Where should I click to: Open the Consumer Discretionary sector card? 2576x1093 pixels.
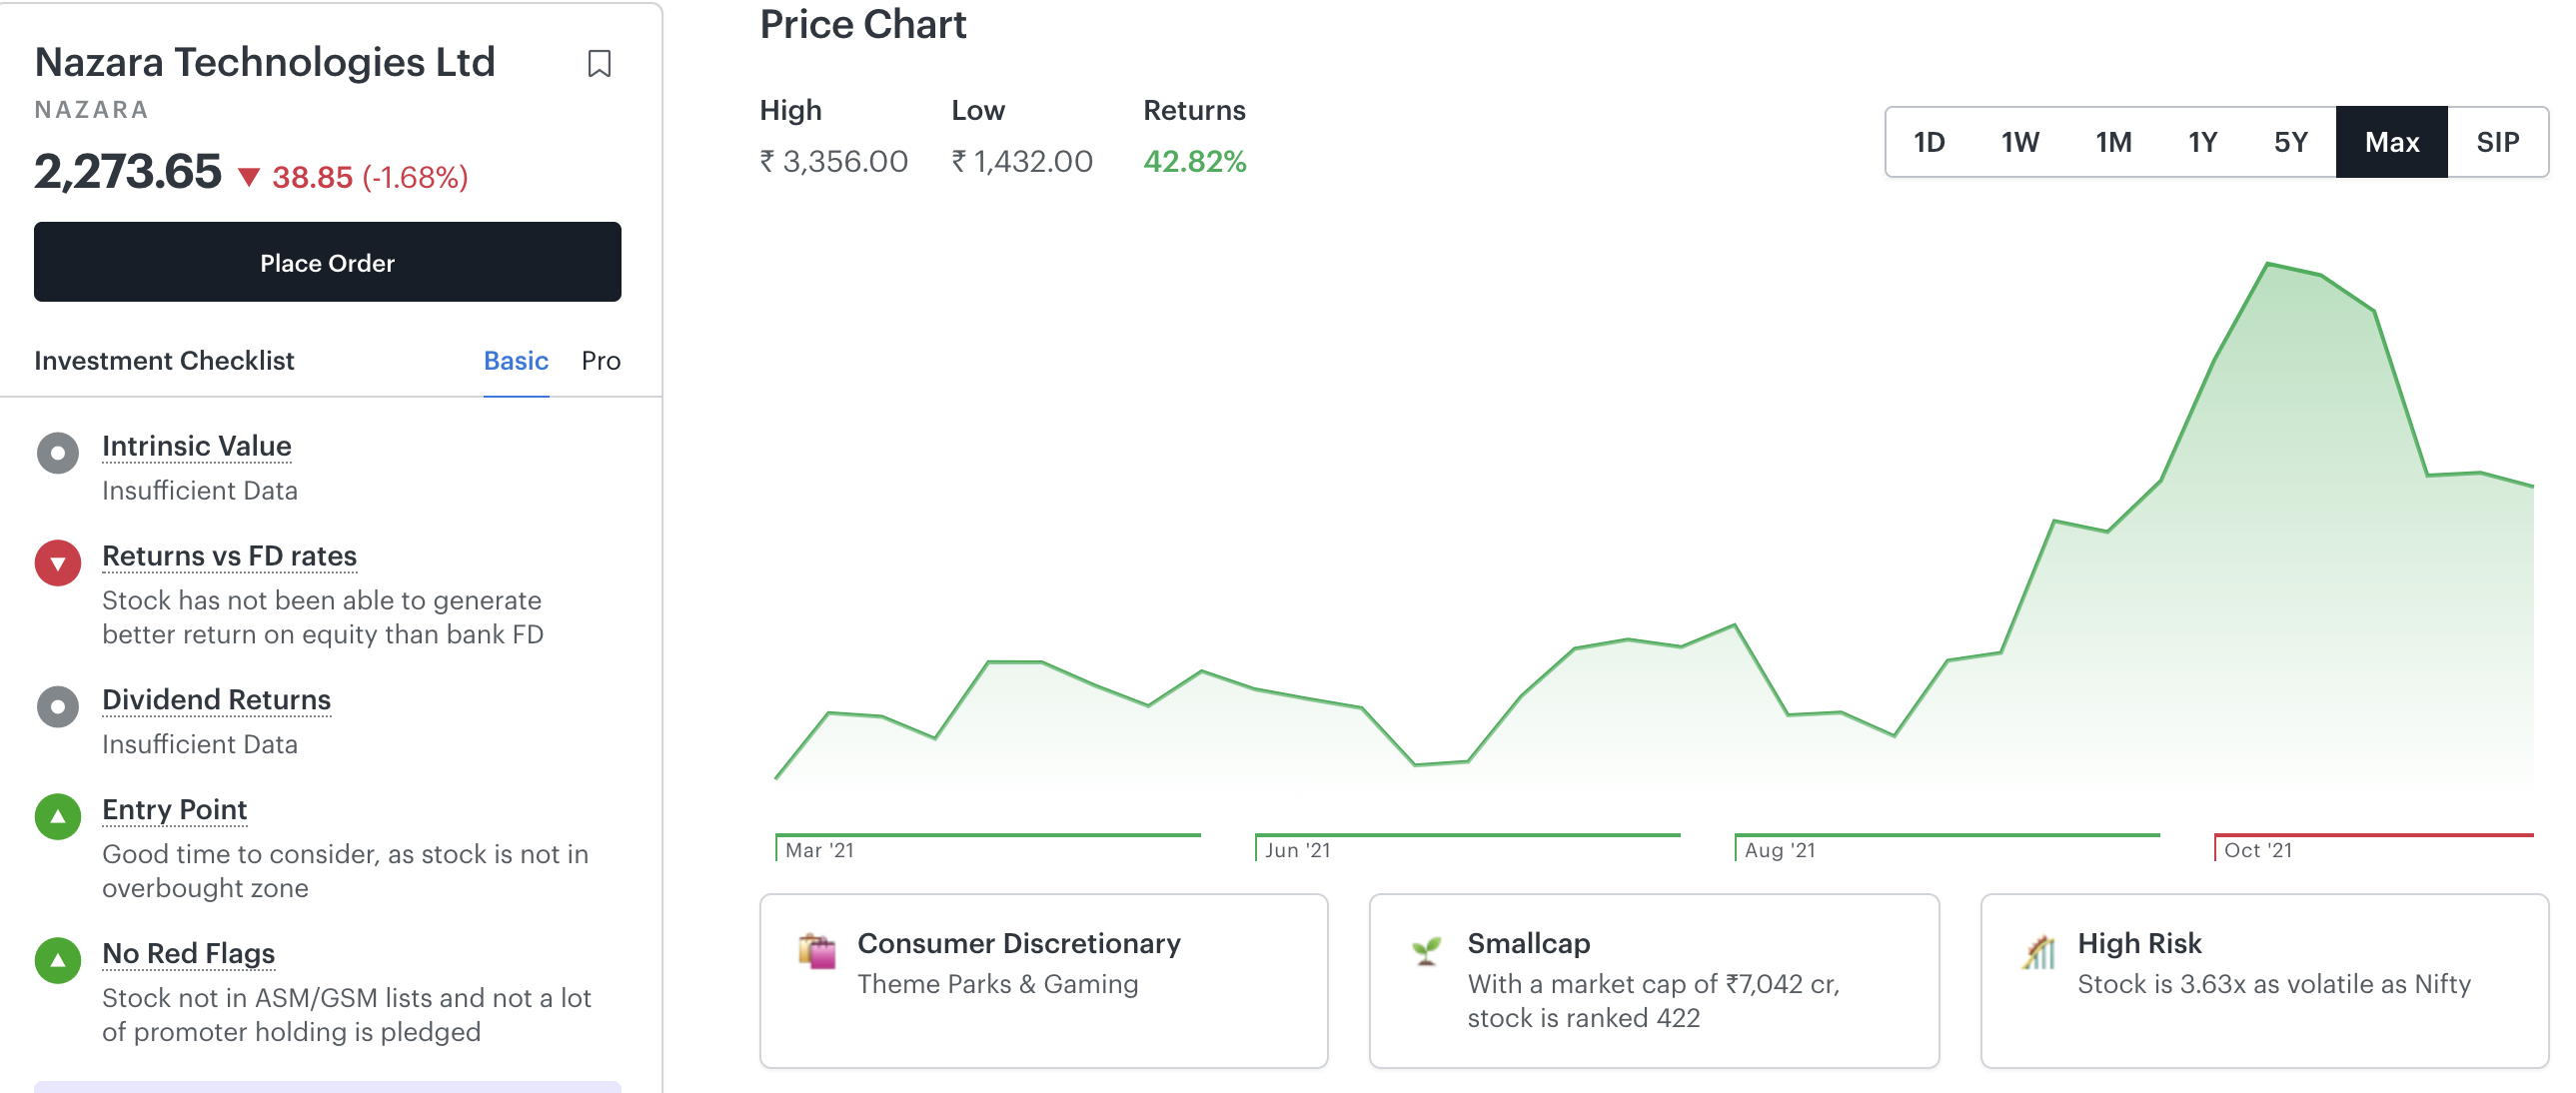pos(1044,981)
